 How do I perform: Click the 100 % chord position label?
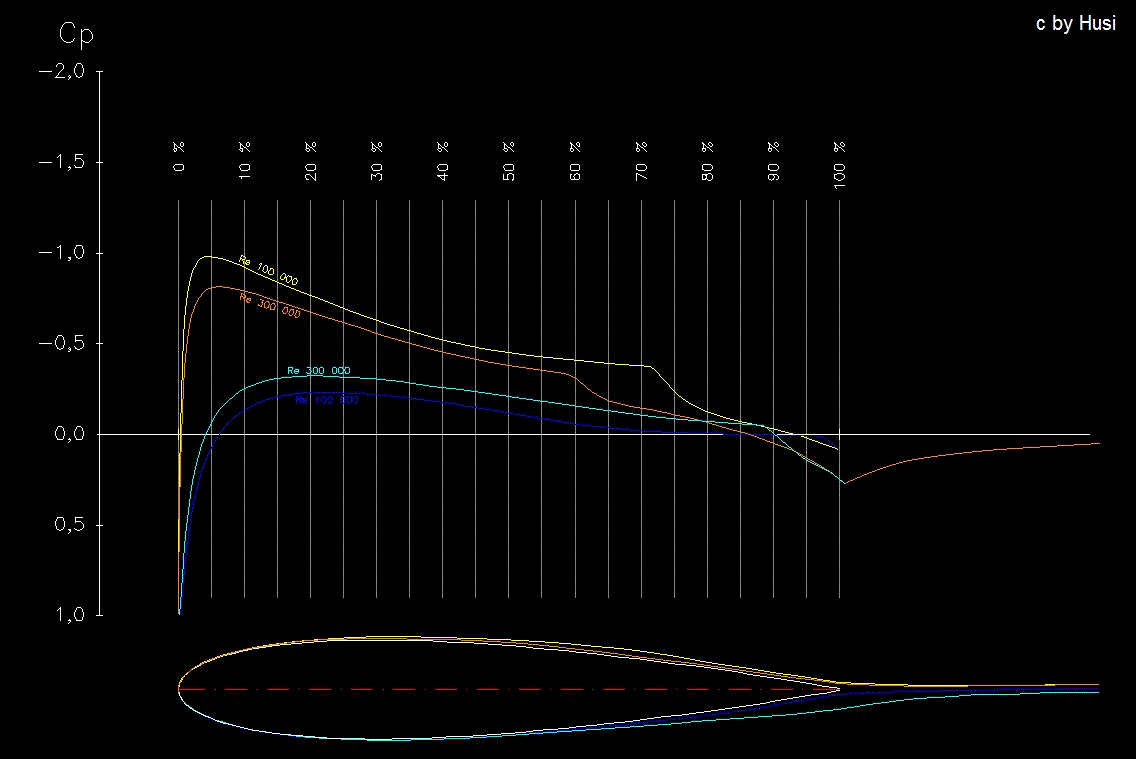click(x=839, y=162)
